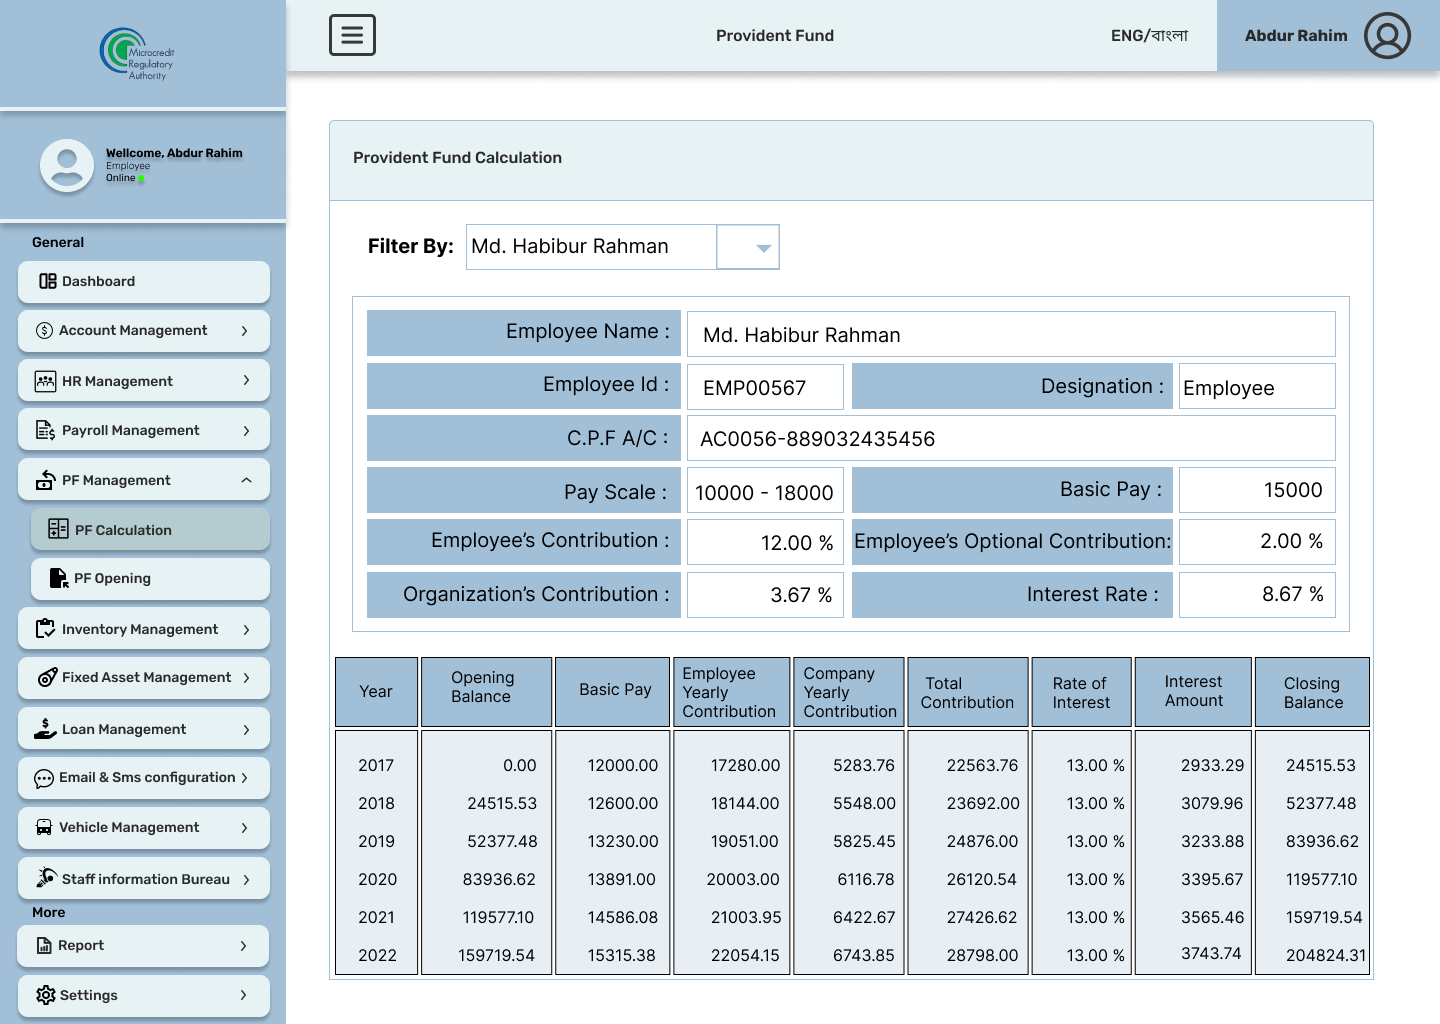Screen dimensions: 1440x1024
Task: Click the PF Opening file icon
Action: (x=59, y=578)
